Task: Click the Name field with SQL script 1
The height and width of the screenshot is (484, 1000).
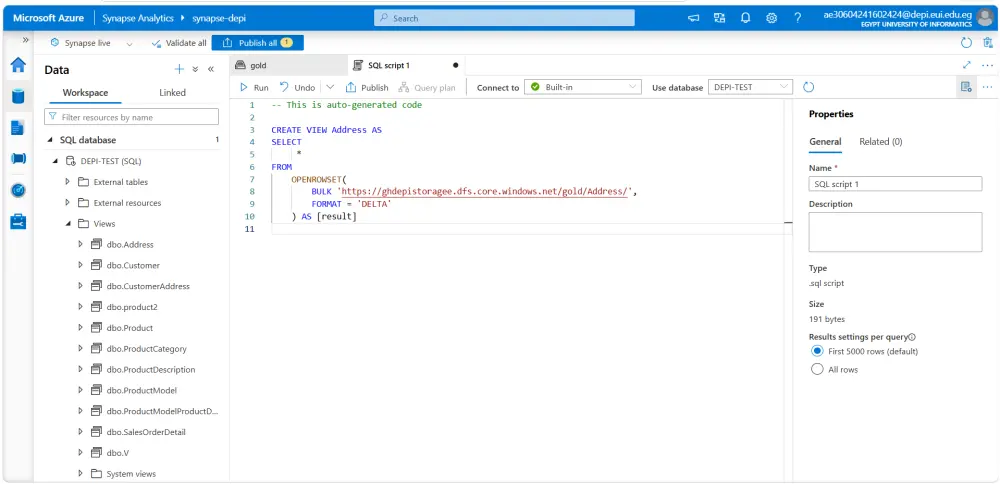Action: pyautogui.click(x=895, y=184)
